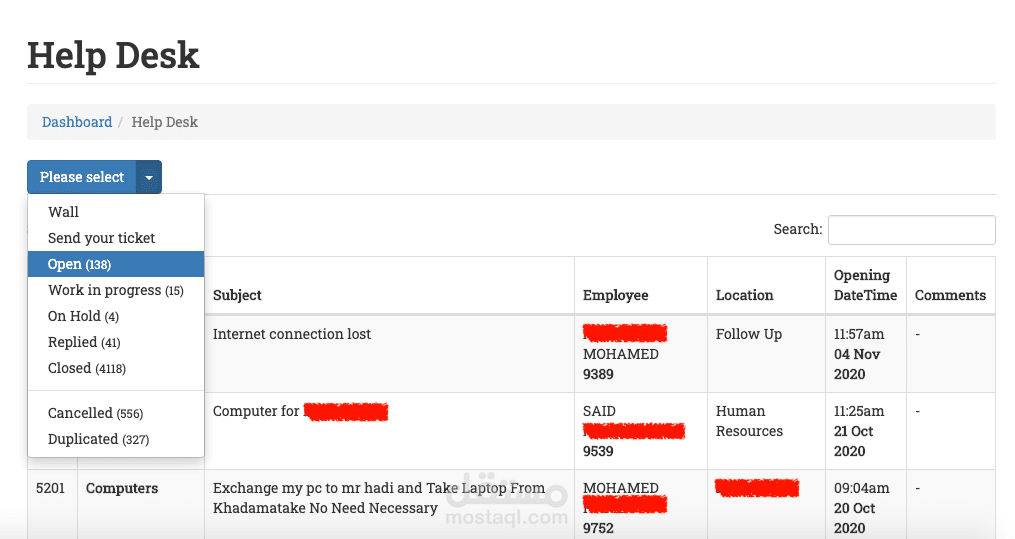This screenshot has height=539, width=1015.
Task: Show Work in progress (15) tickets
Action: point(116,290)
